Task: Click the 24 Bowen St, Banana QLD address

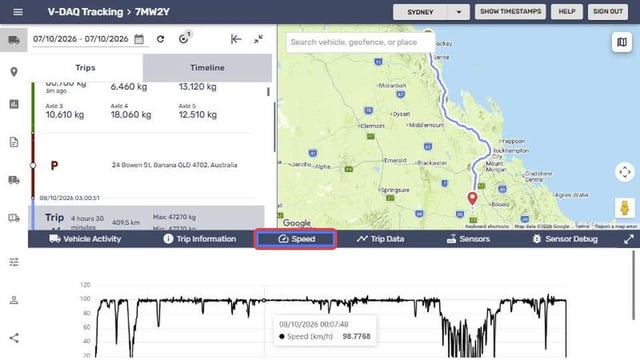Action: click(x=174, y=165)
